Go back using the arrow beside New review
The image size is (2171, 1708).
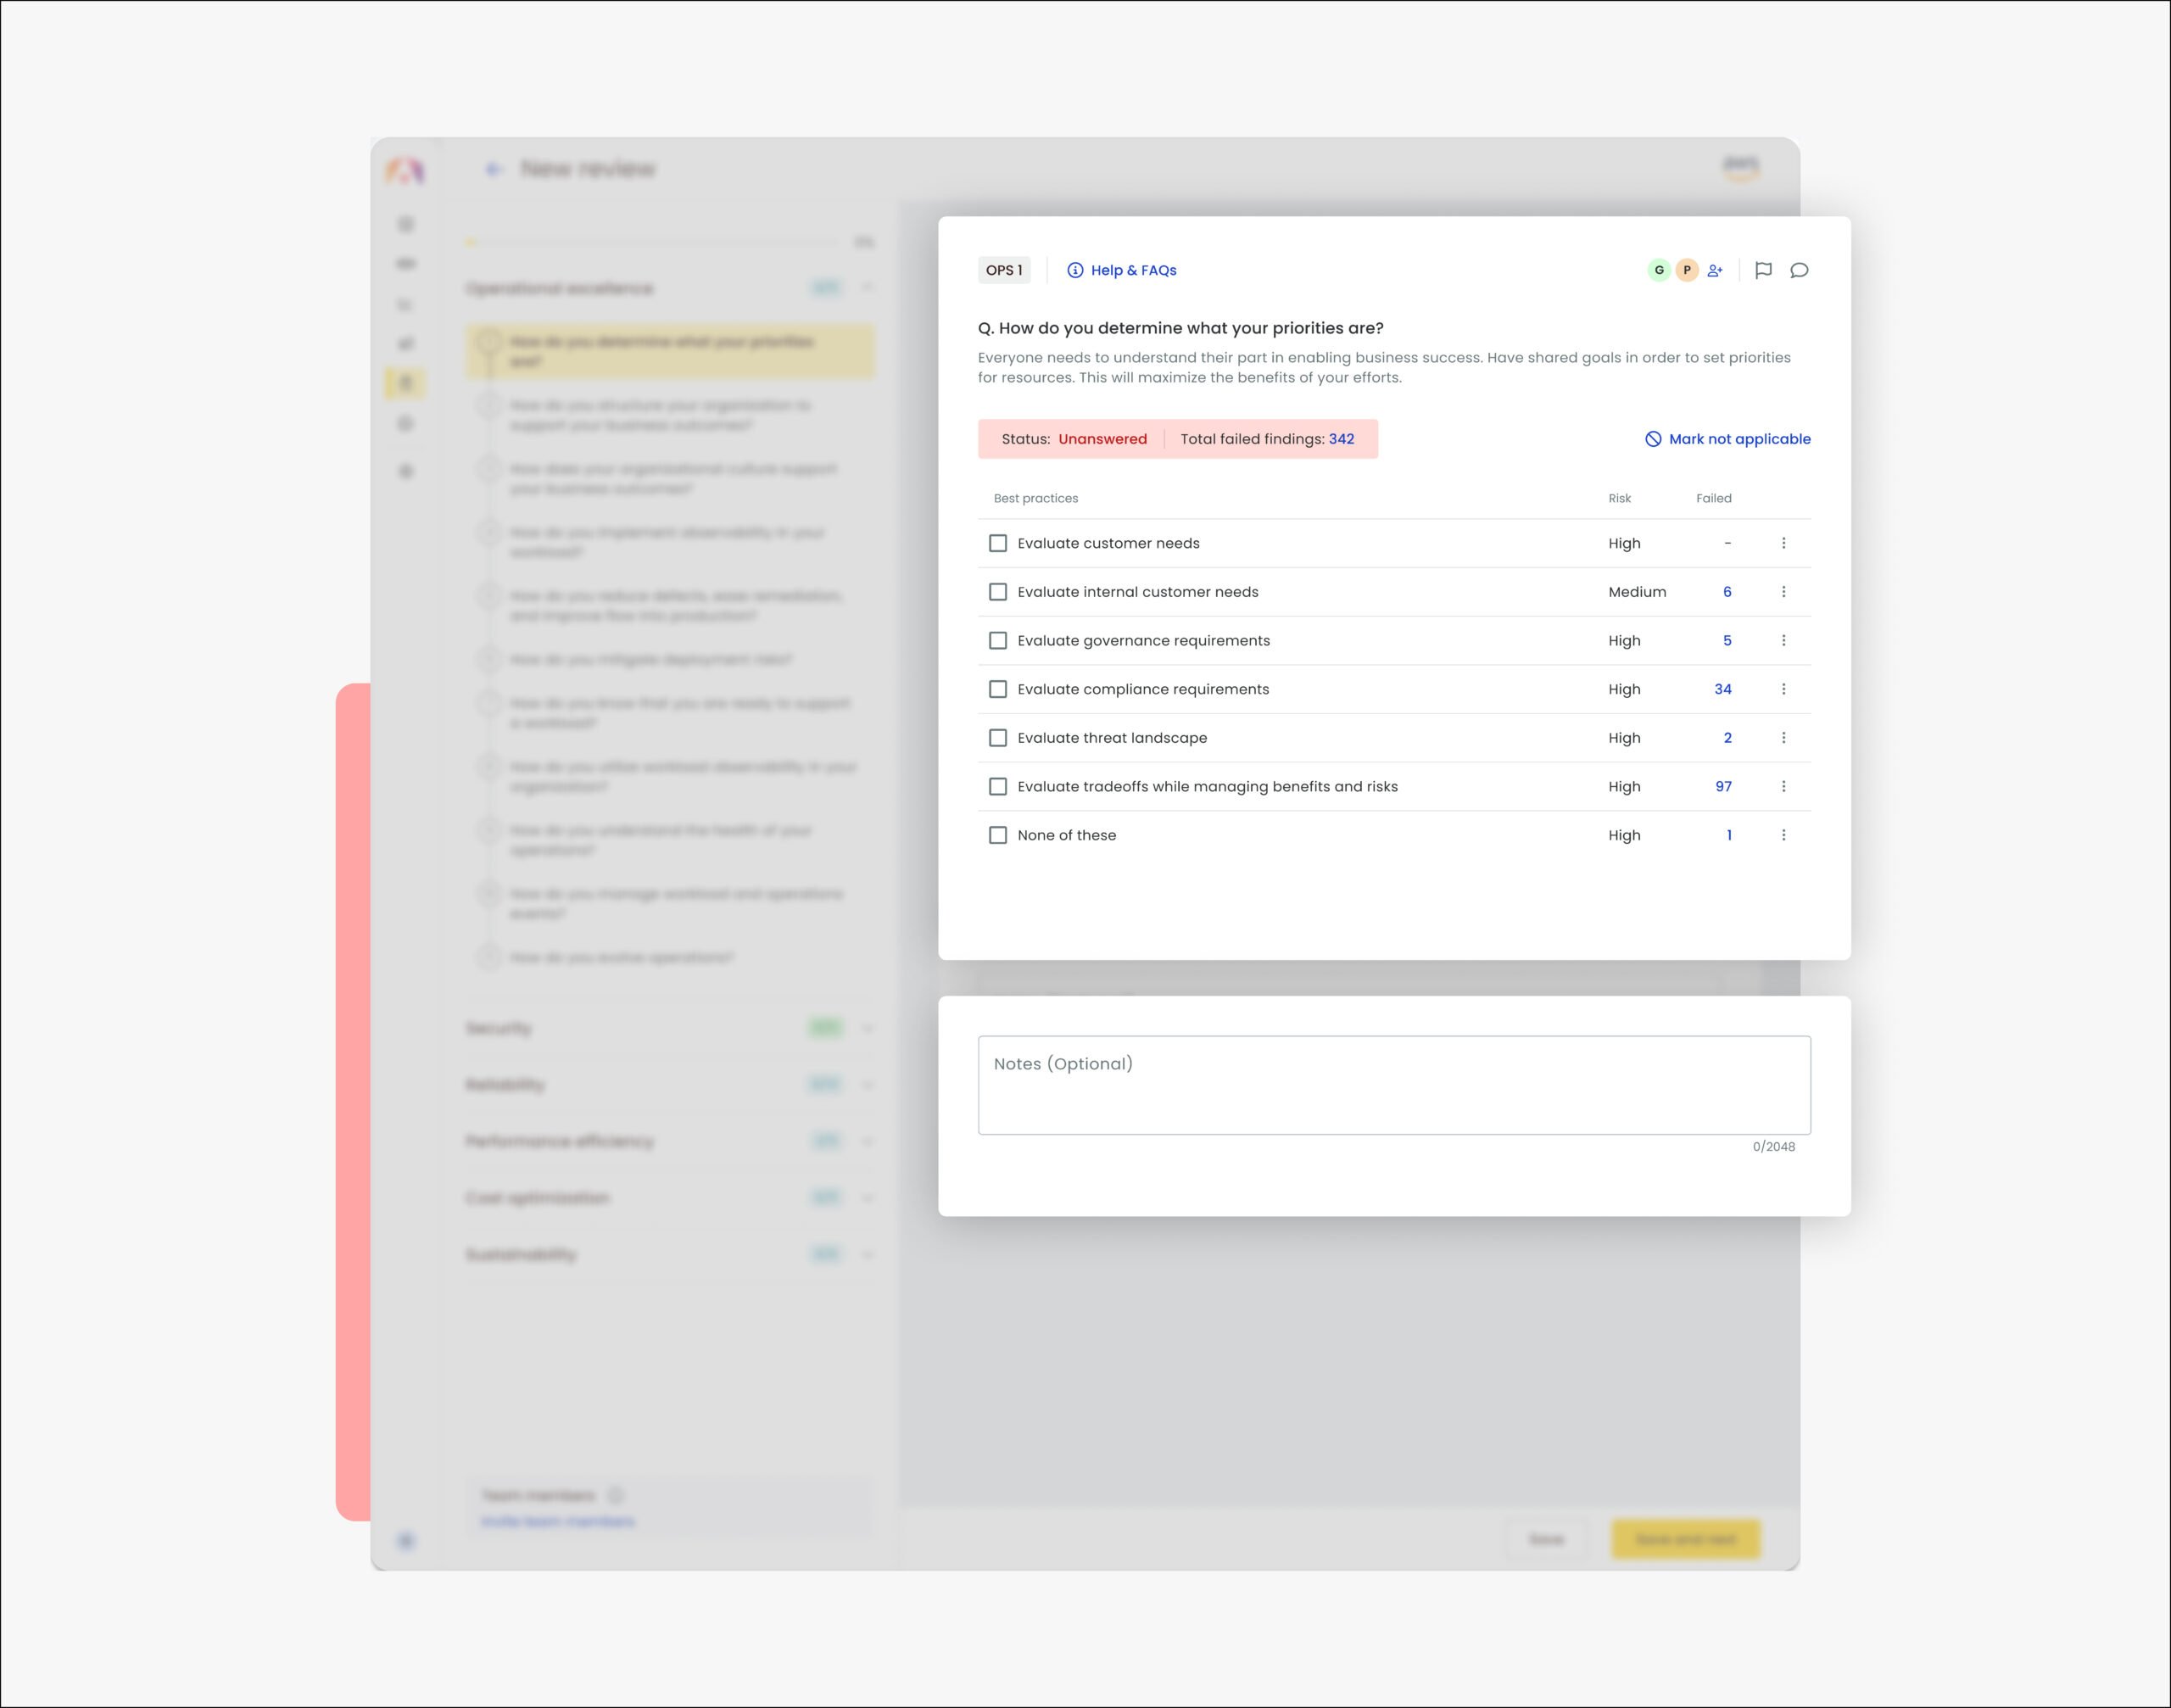(493, 169)
